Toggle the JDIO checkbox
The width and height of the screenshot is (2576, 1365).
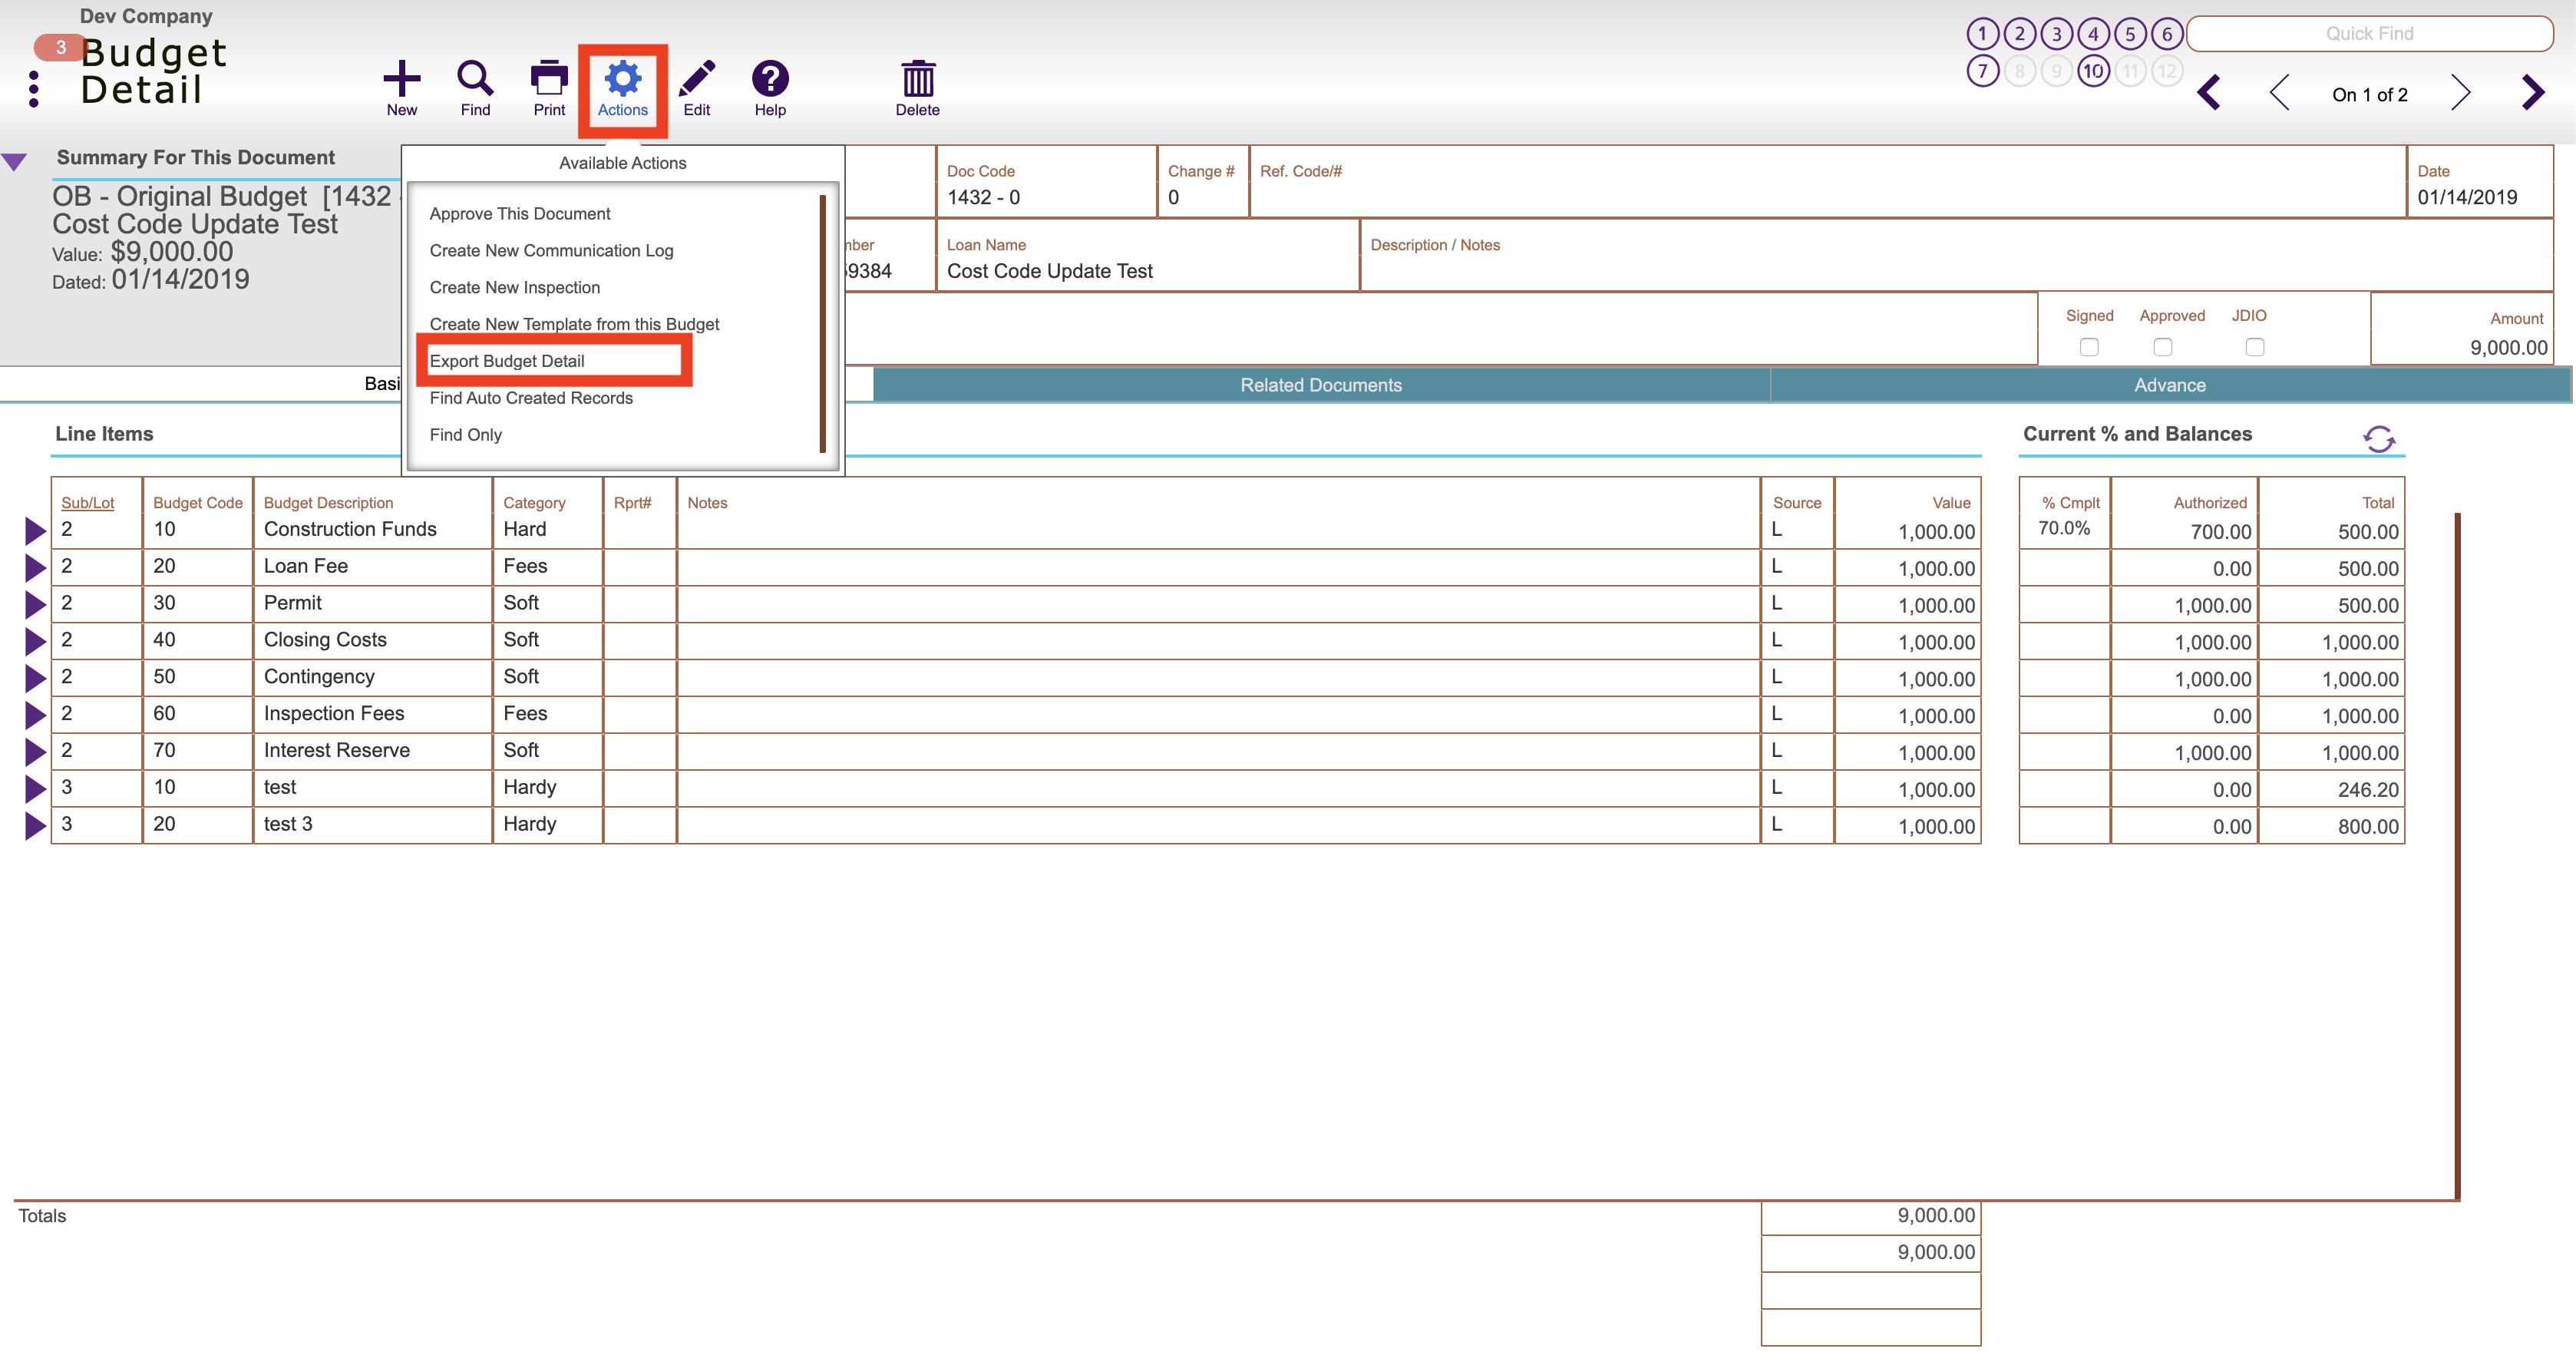click(2255, 347)
